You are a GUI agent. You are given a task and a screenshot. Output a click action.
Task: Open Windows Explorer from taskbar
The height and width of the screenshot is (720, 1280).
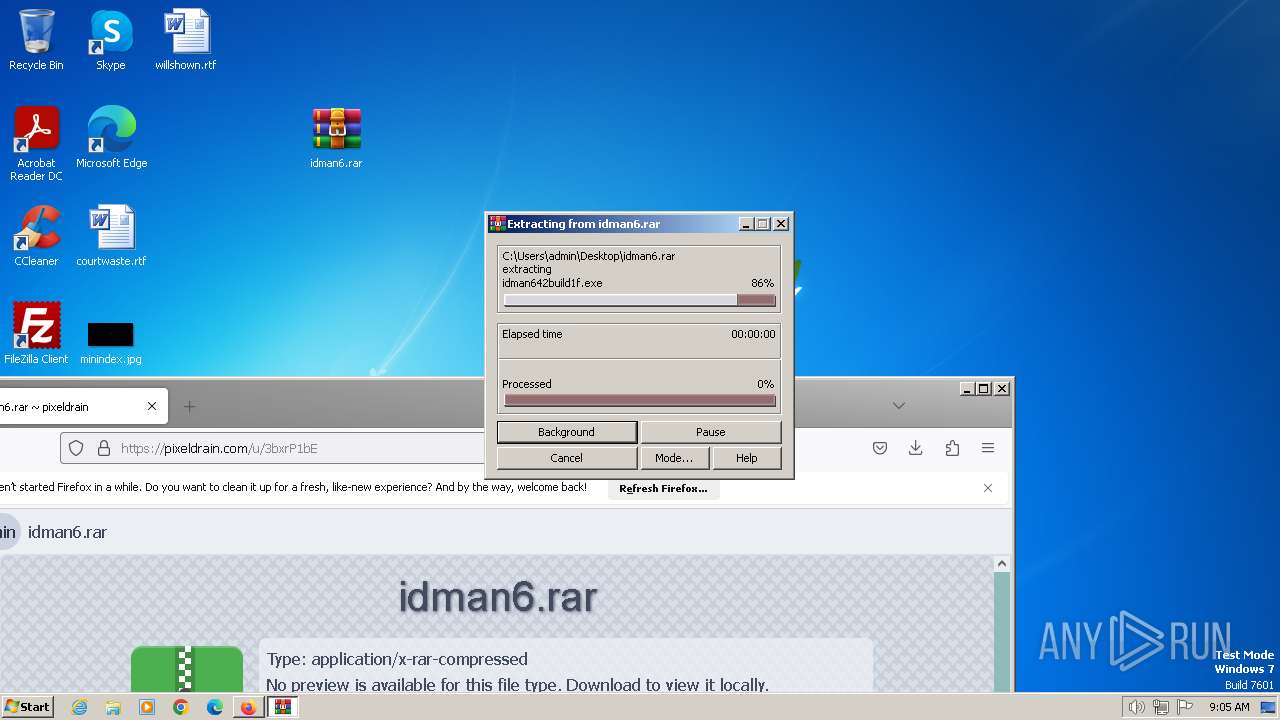[x=113, y=707]
